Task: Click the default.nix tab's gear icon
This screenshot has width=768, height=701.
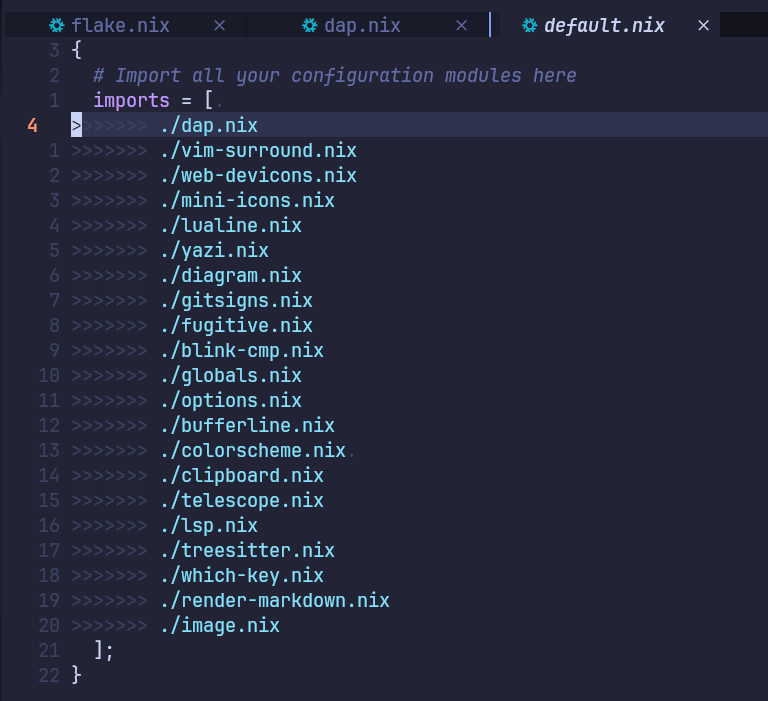Action: pyautogui.click(x=530, y=26)
